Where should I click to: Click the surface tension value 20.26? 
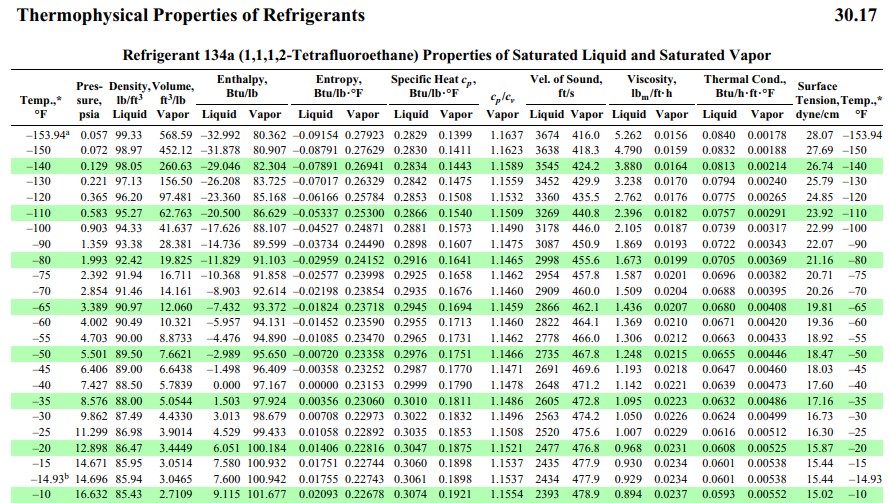pos(820,291)
